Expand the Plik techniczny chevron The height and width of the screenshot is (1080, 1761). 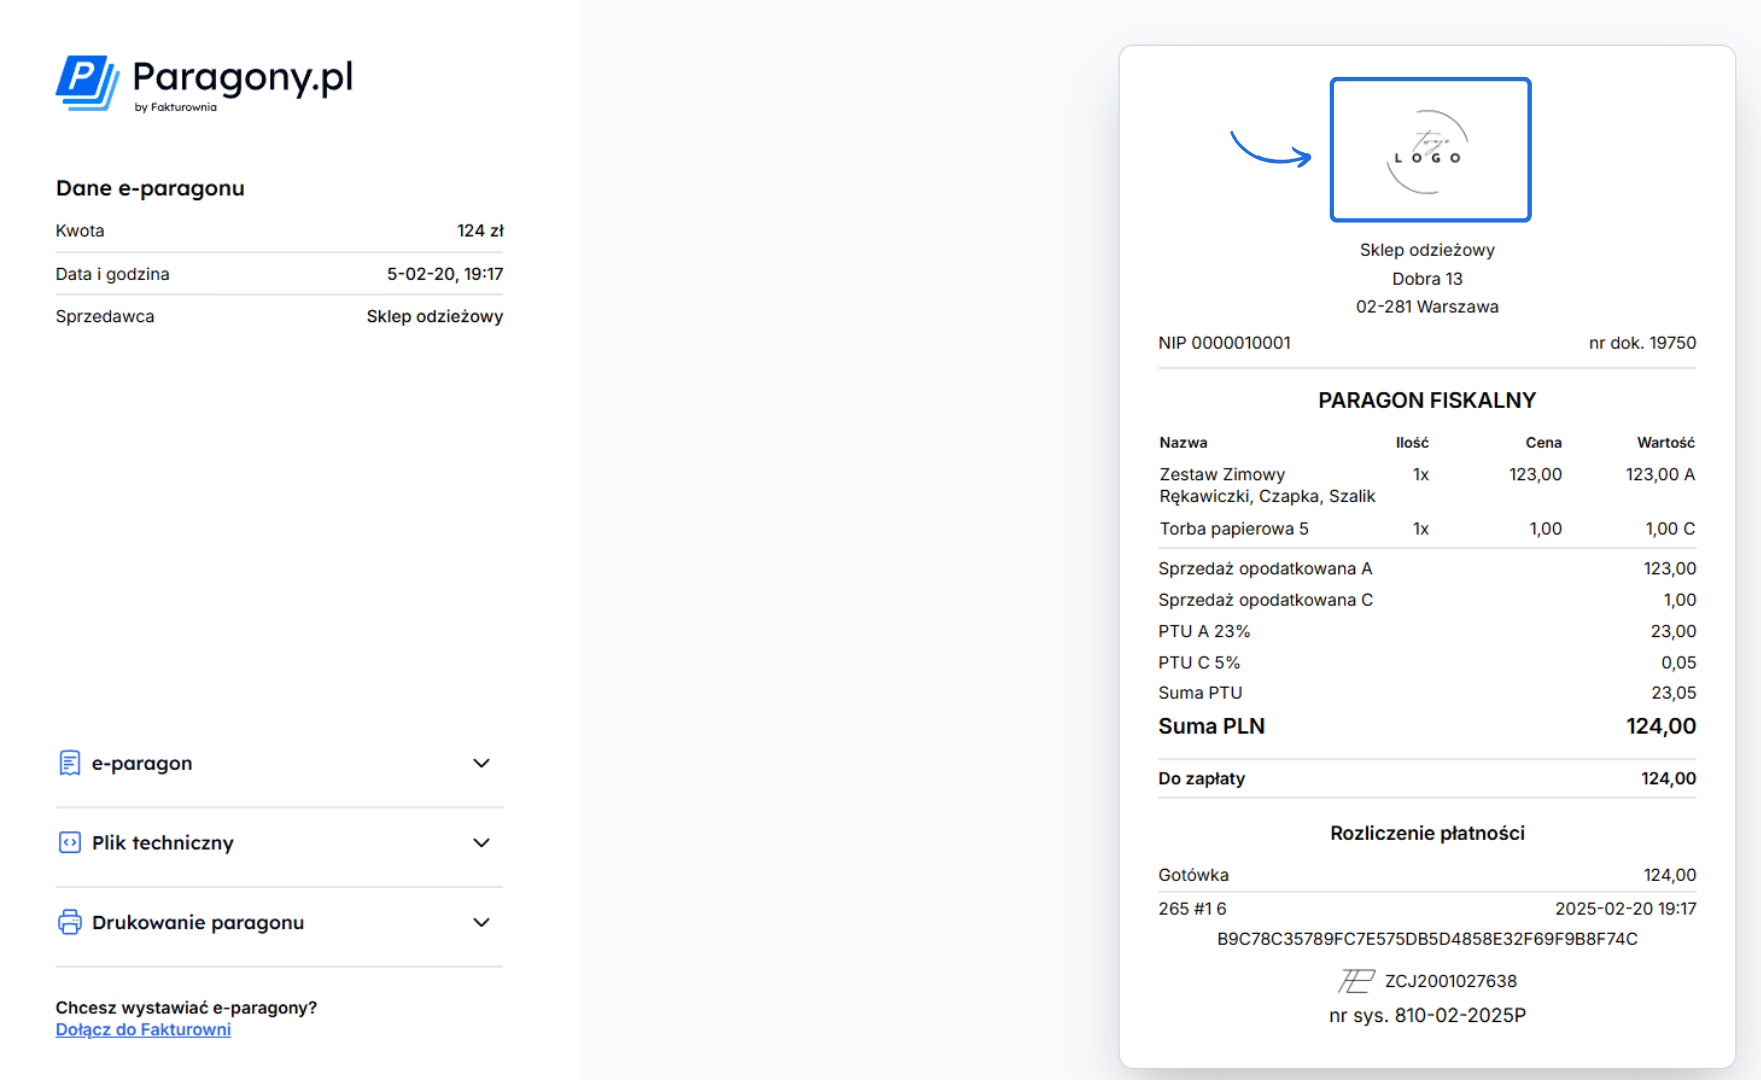(481, 843)
